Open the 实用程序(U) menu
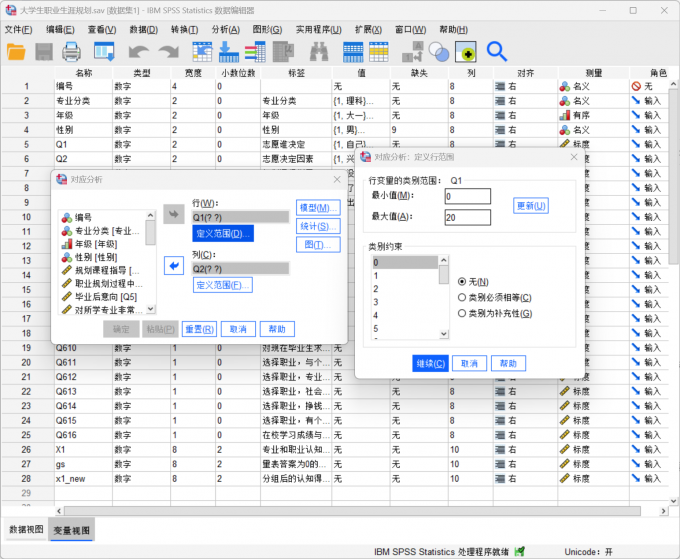The height and width of the screenshot is (559, 680). 318,29
